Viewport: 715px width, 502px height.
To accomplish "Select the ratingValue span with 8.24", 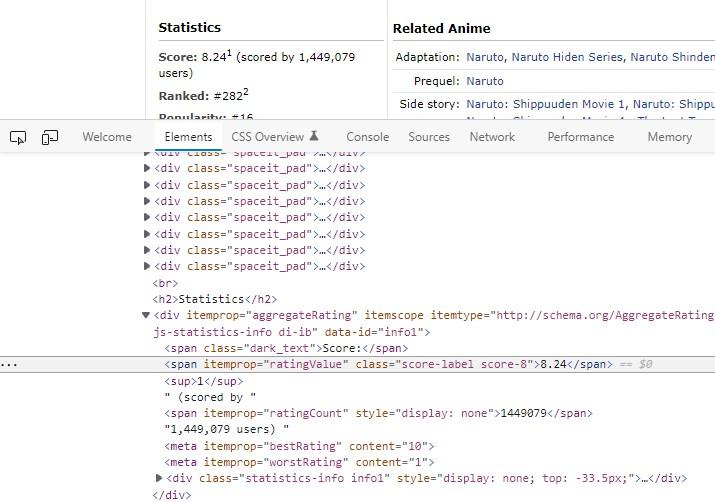I will click(x=388, y=364).
